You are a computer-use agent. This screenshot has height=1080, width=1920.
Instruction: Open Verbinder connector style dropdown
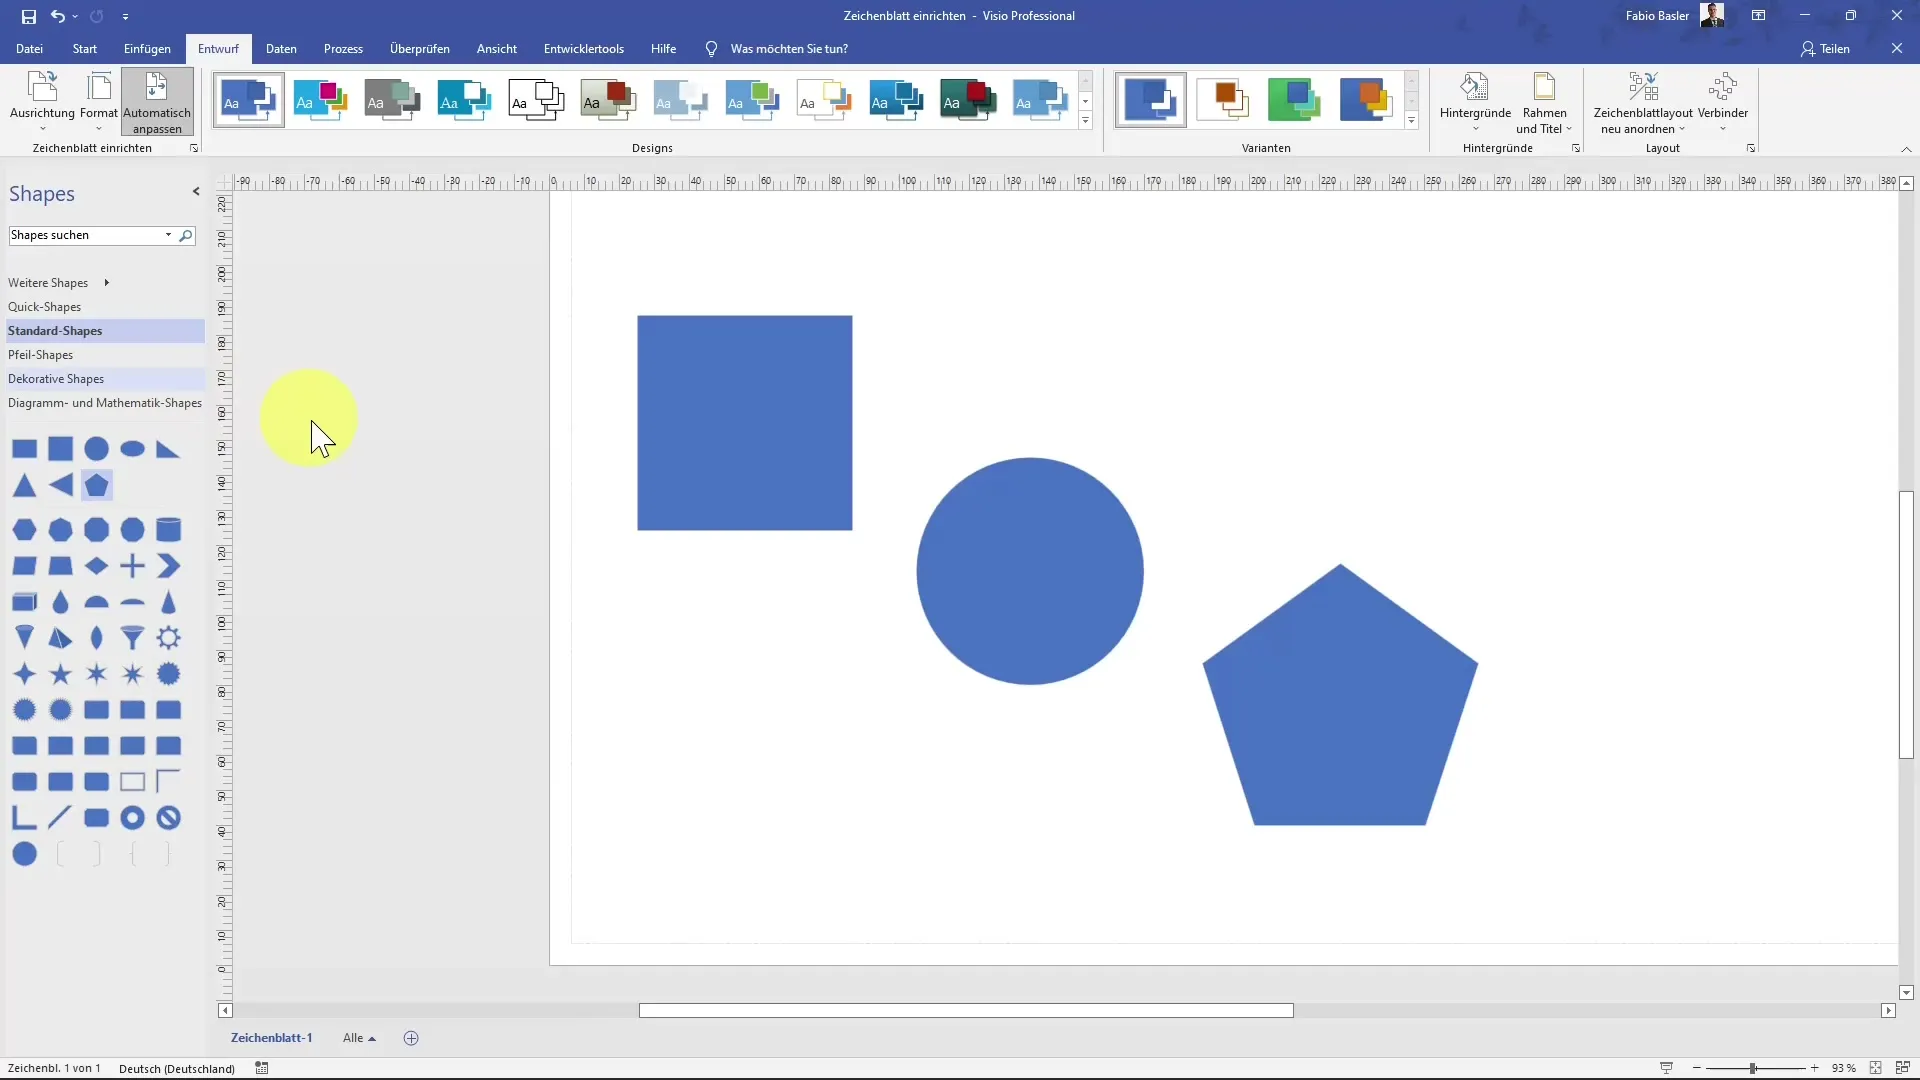click(1722, 102)
